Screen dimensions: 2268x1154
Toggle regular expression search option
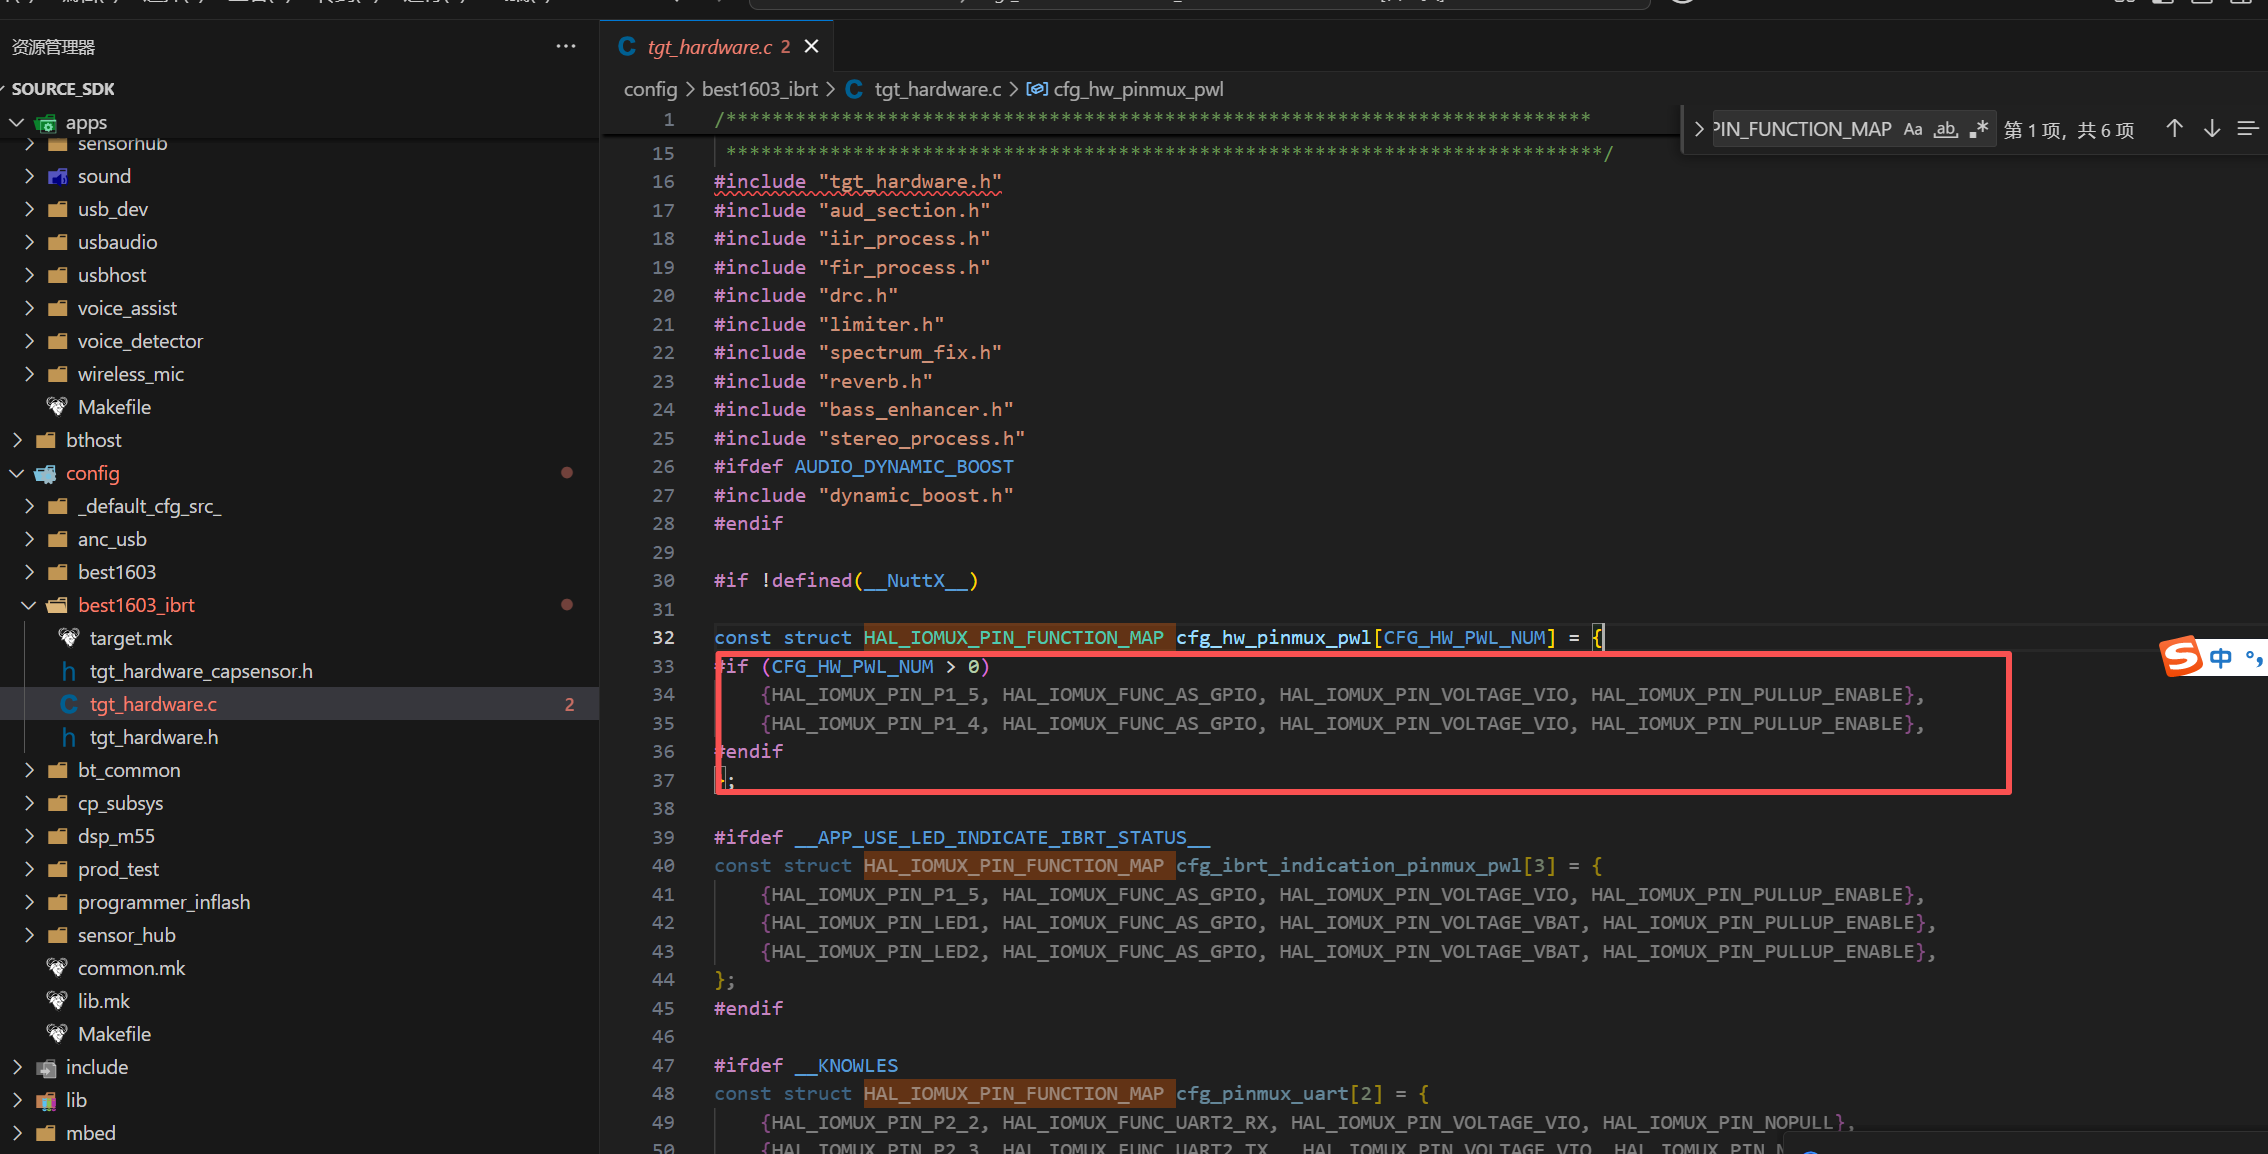pos(1978,130)
